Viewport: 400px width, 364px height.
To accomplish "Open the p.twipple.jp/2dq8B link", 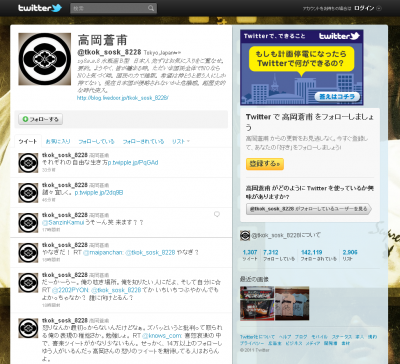I will [99, 193].
